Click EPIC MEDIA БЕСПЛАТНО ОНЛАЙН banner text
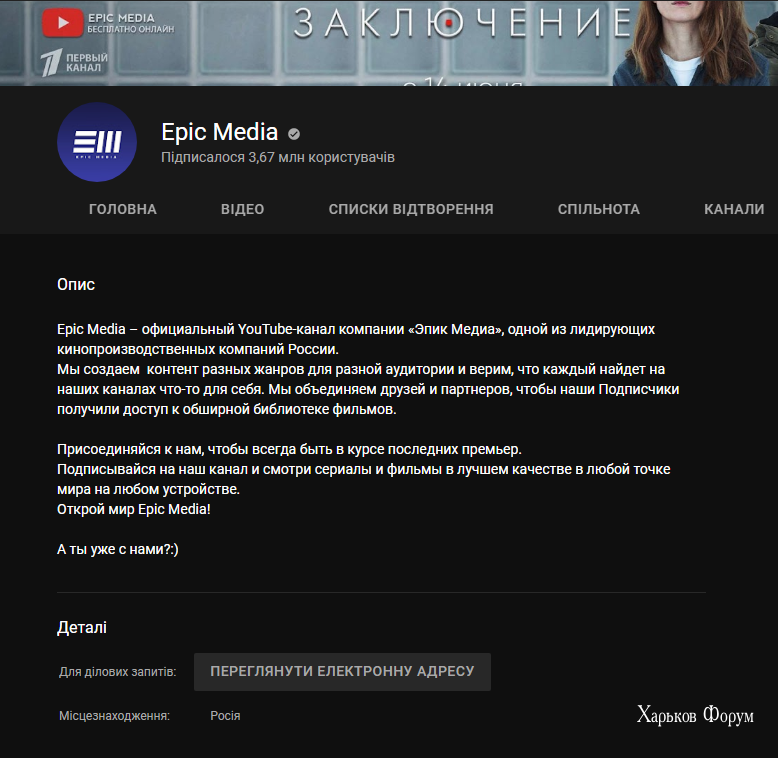This screenshot has height=758, width=778. [130, 23]
